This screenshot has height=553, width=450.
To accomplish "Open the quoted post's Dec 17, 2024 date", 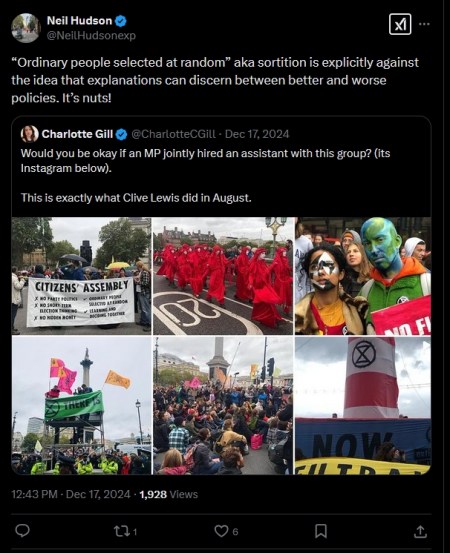I will [x=257, y=134].
